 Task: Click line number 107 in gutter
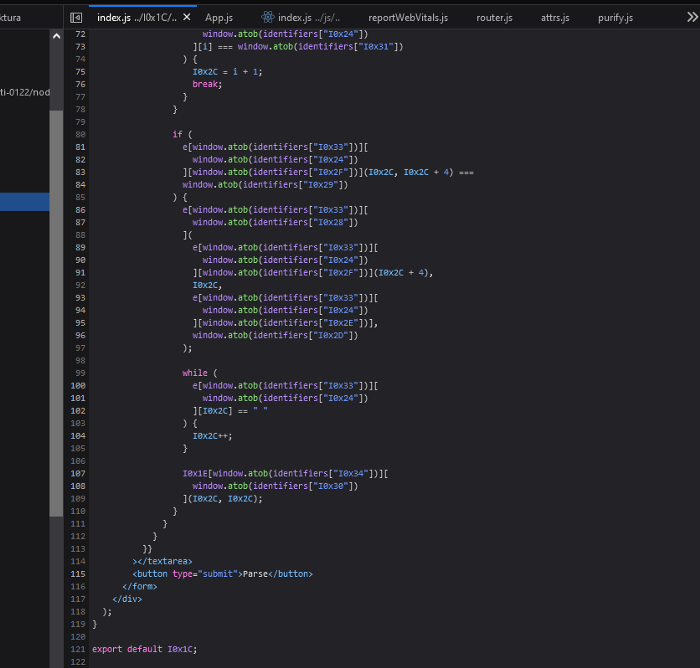(79, 473)
